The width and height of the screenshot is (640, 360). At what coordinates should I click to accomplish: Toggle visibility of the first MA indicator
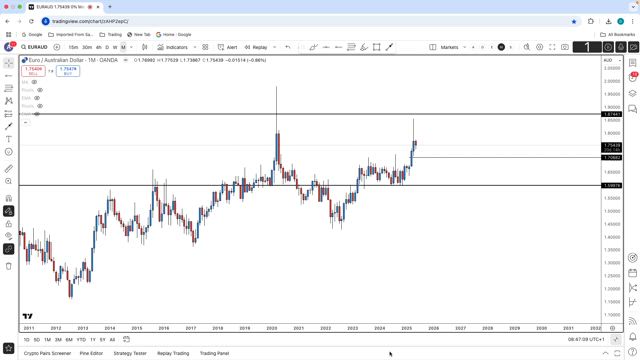coord(34,82)
